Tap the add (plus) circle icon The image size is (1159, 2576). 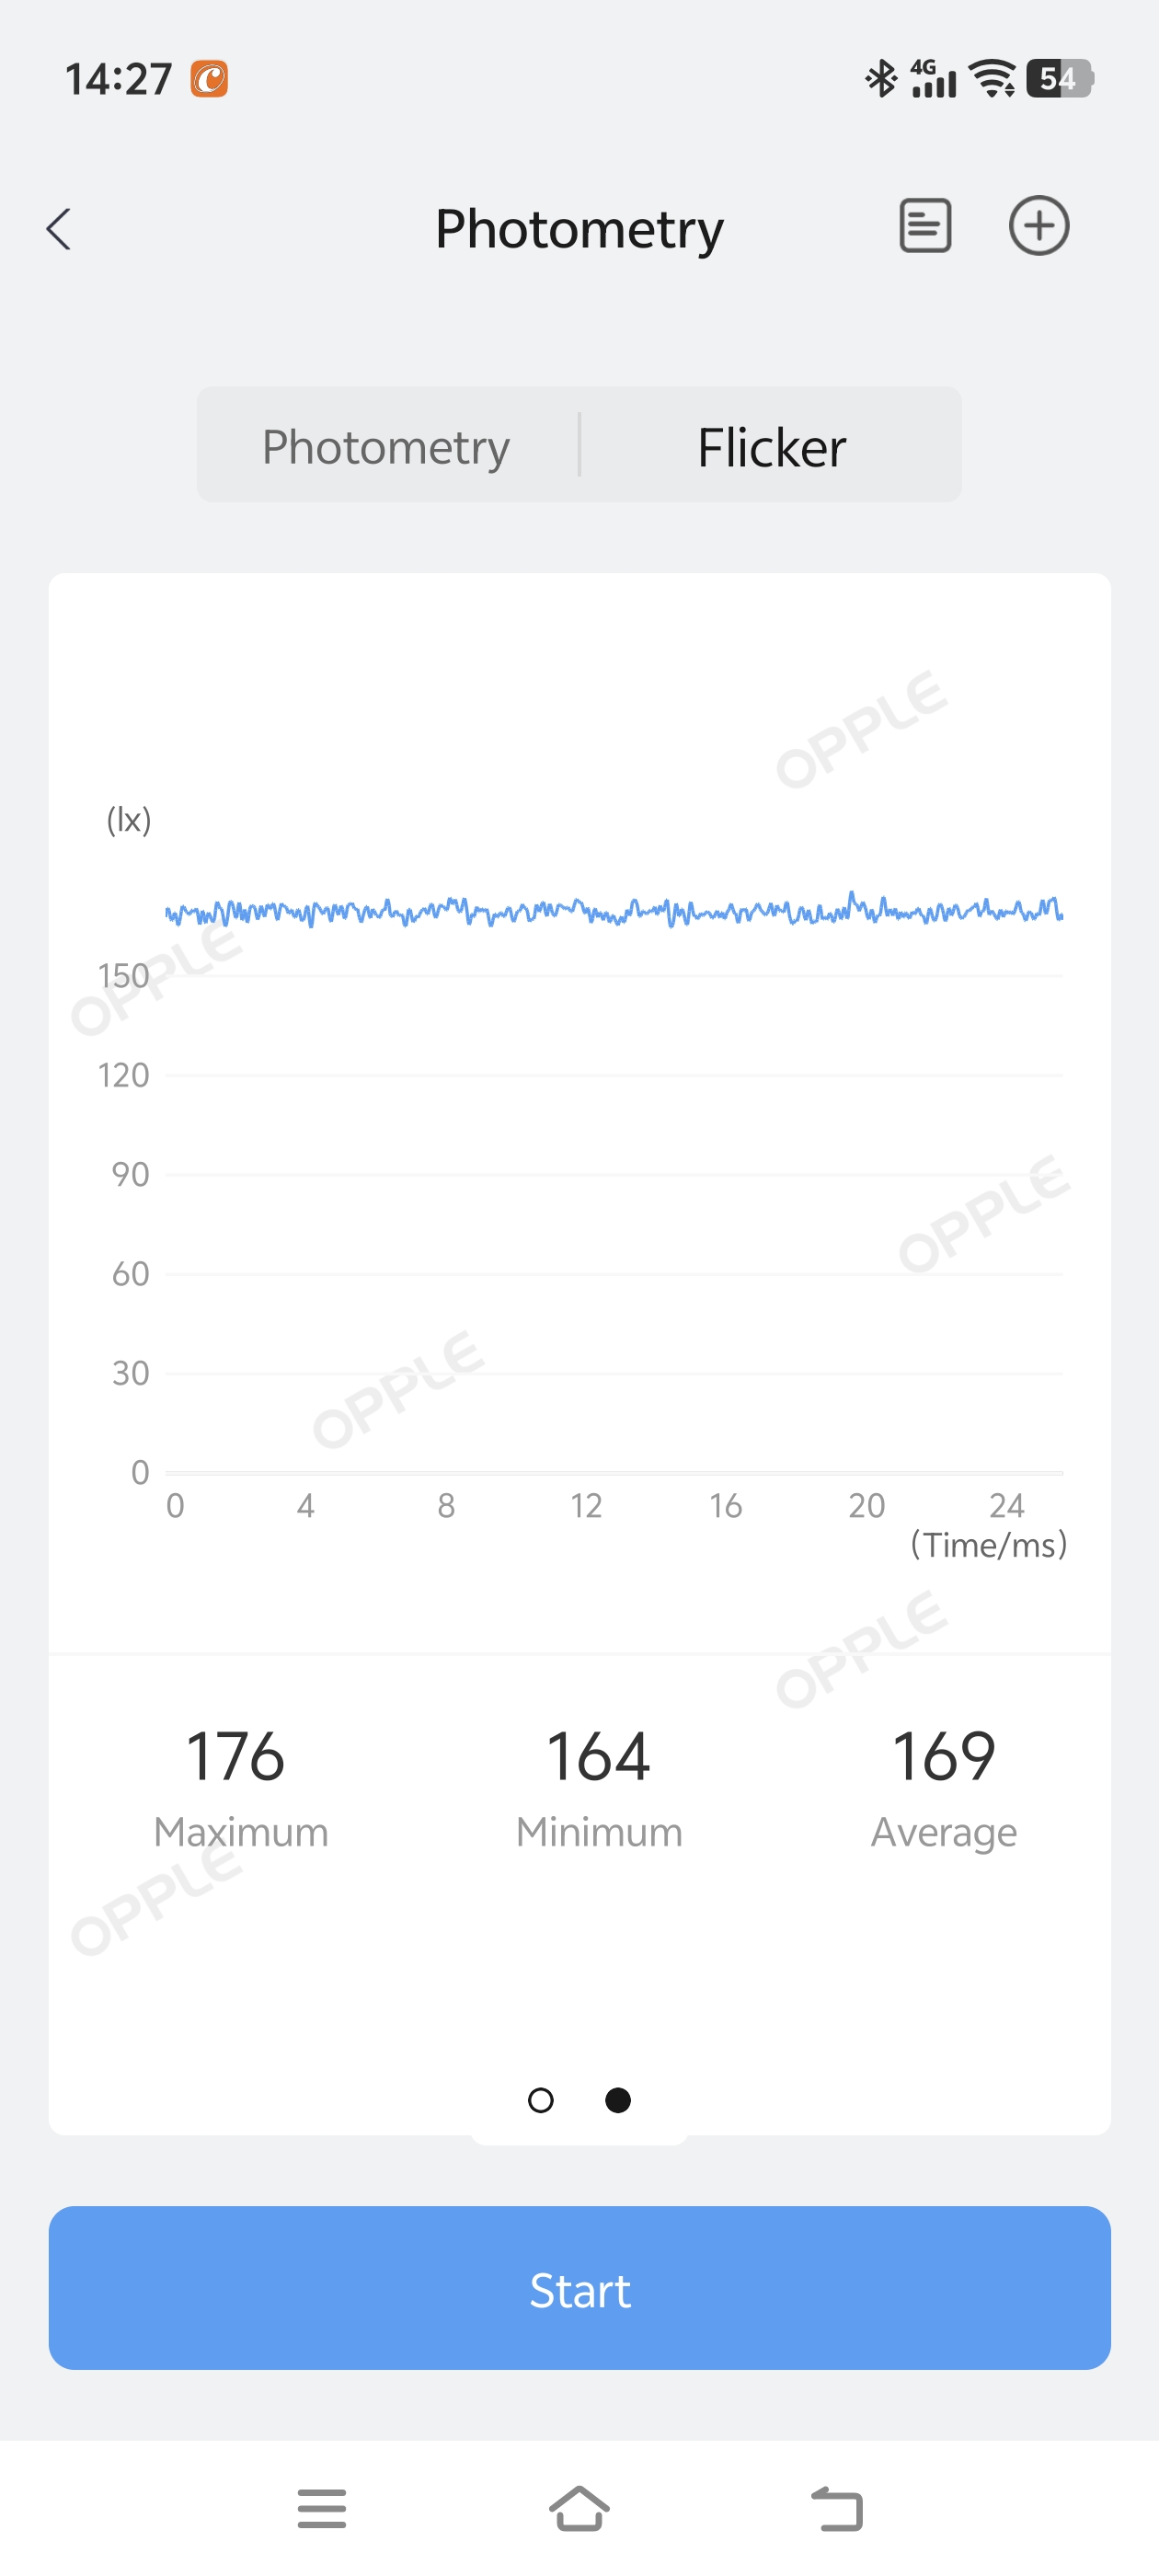(1038, 226)
